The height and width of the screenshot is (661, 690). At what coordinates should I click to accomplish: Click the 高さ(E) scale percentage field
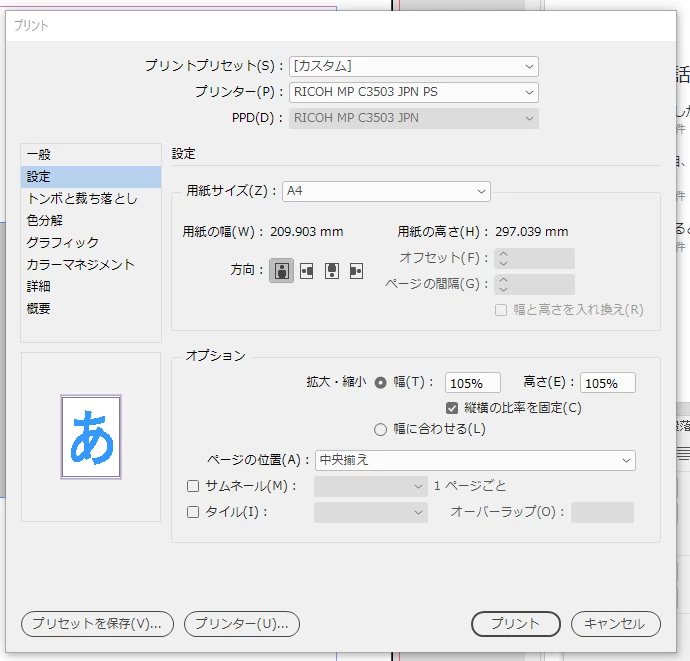(608, 383)
